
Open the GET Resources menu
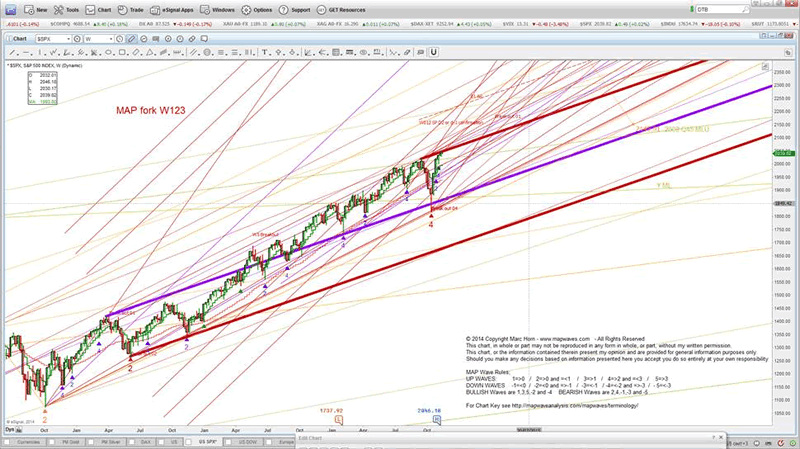pyautogui.click(x=341, y=10)
